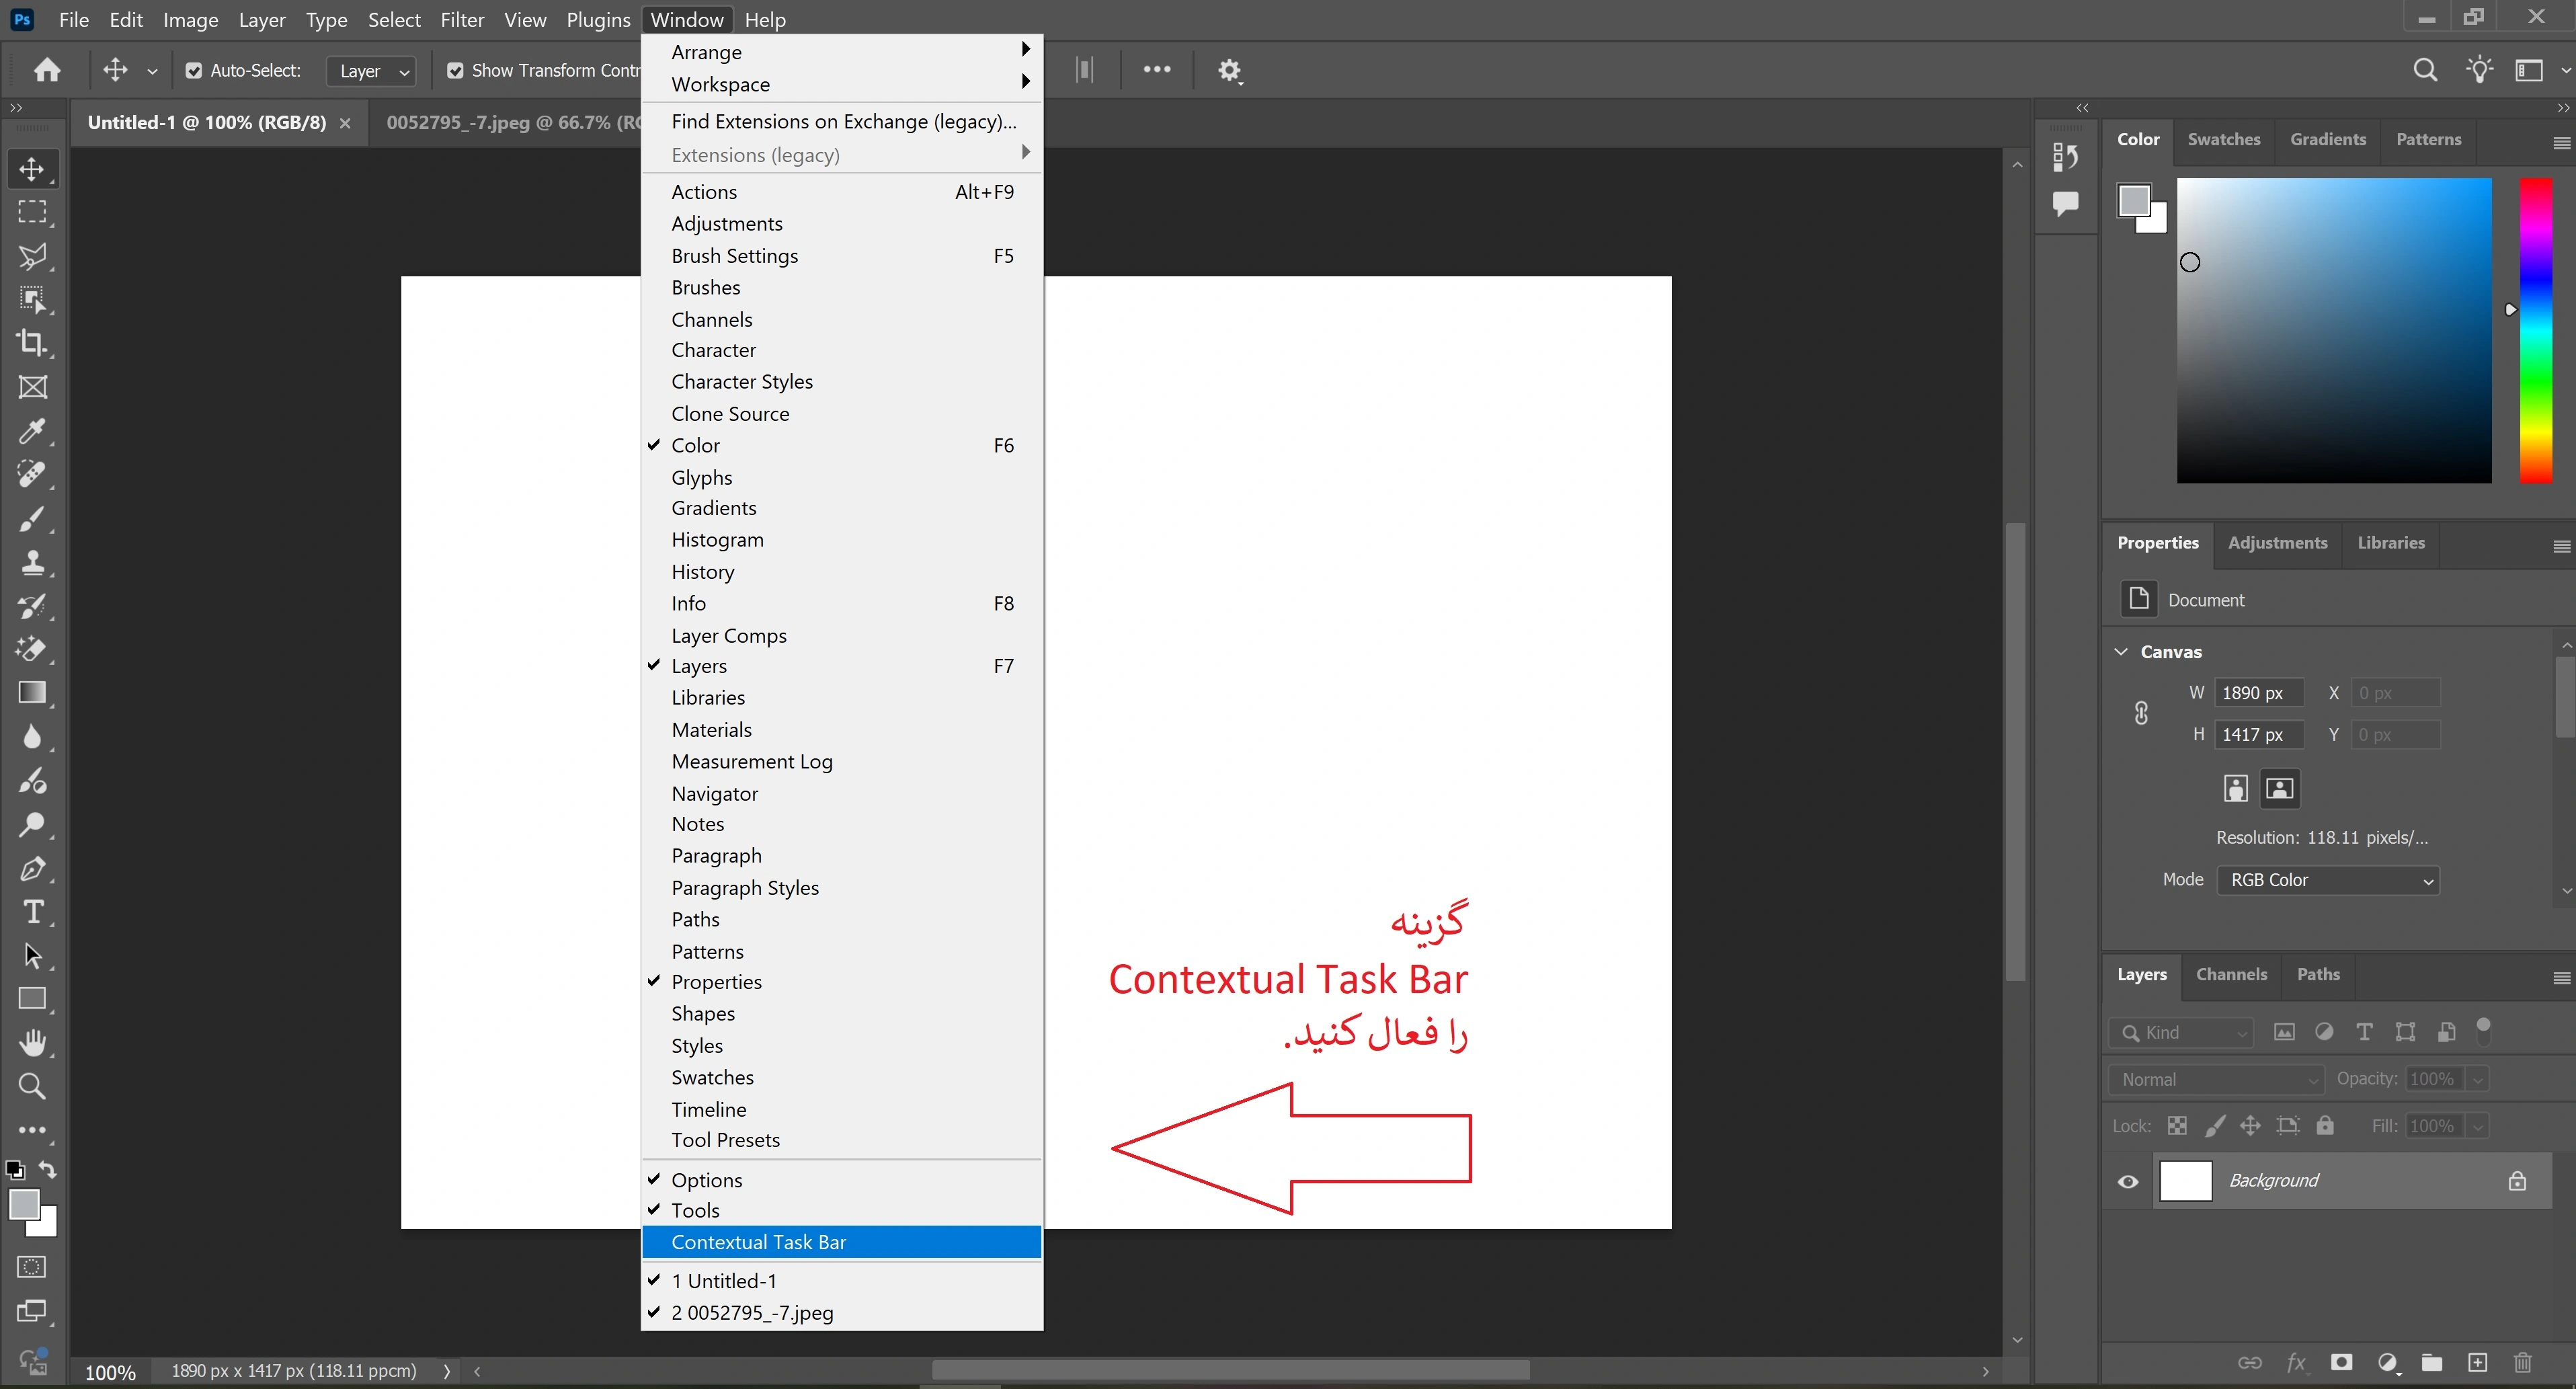Expand the Arrange submenu

(842, 52)
